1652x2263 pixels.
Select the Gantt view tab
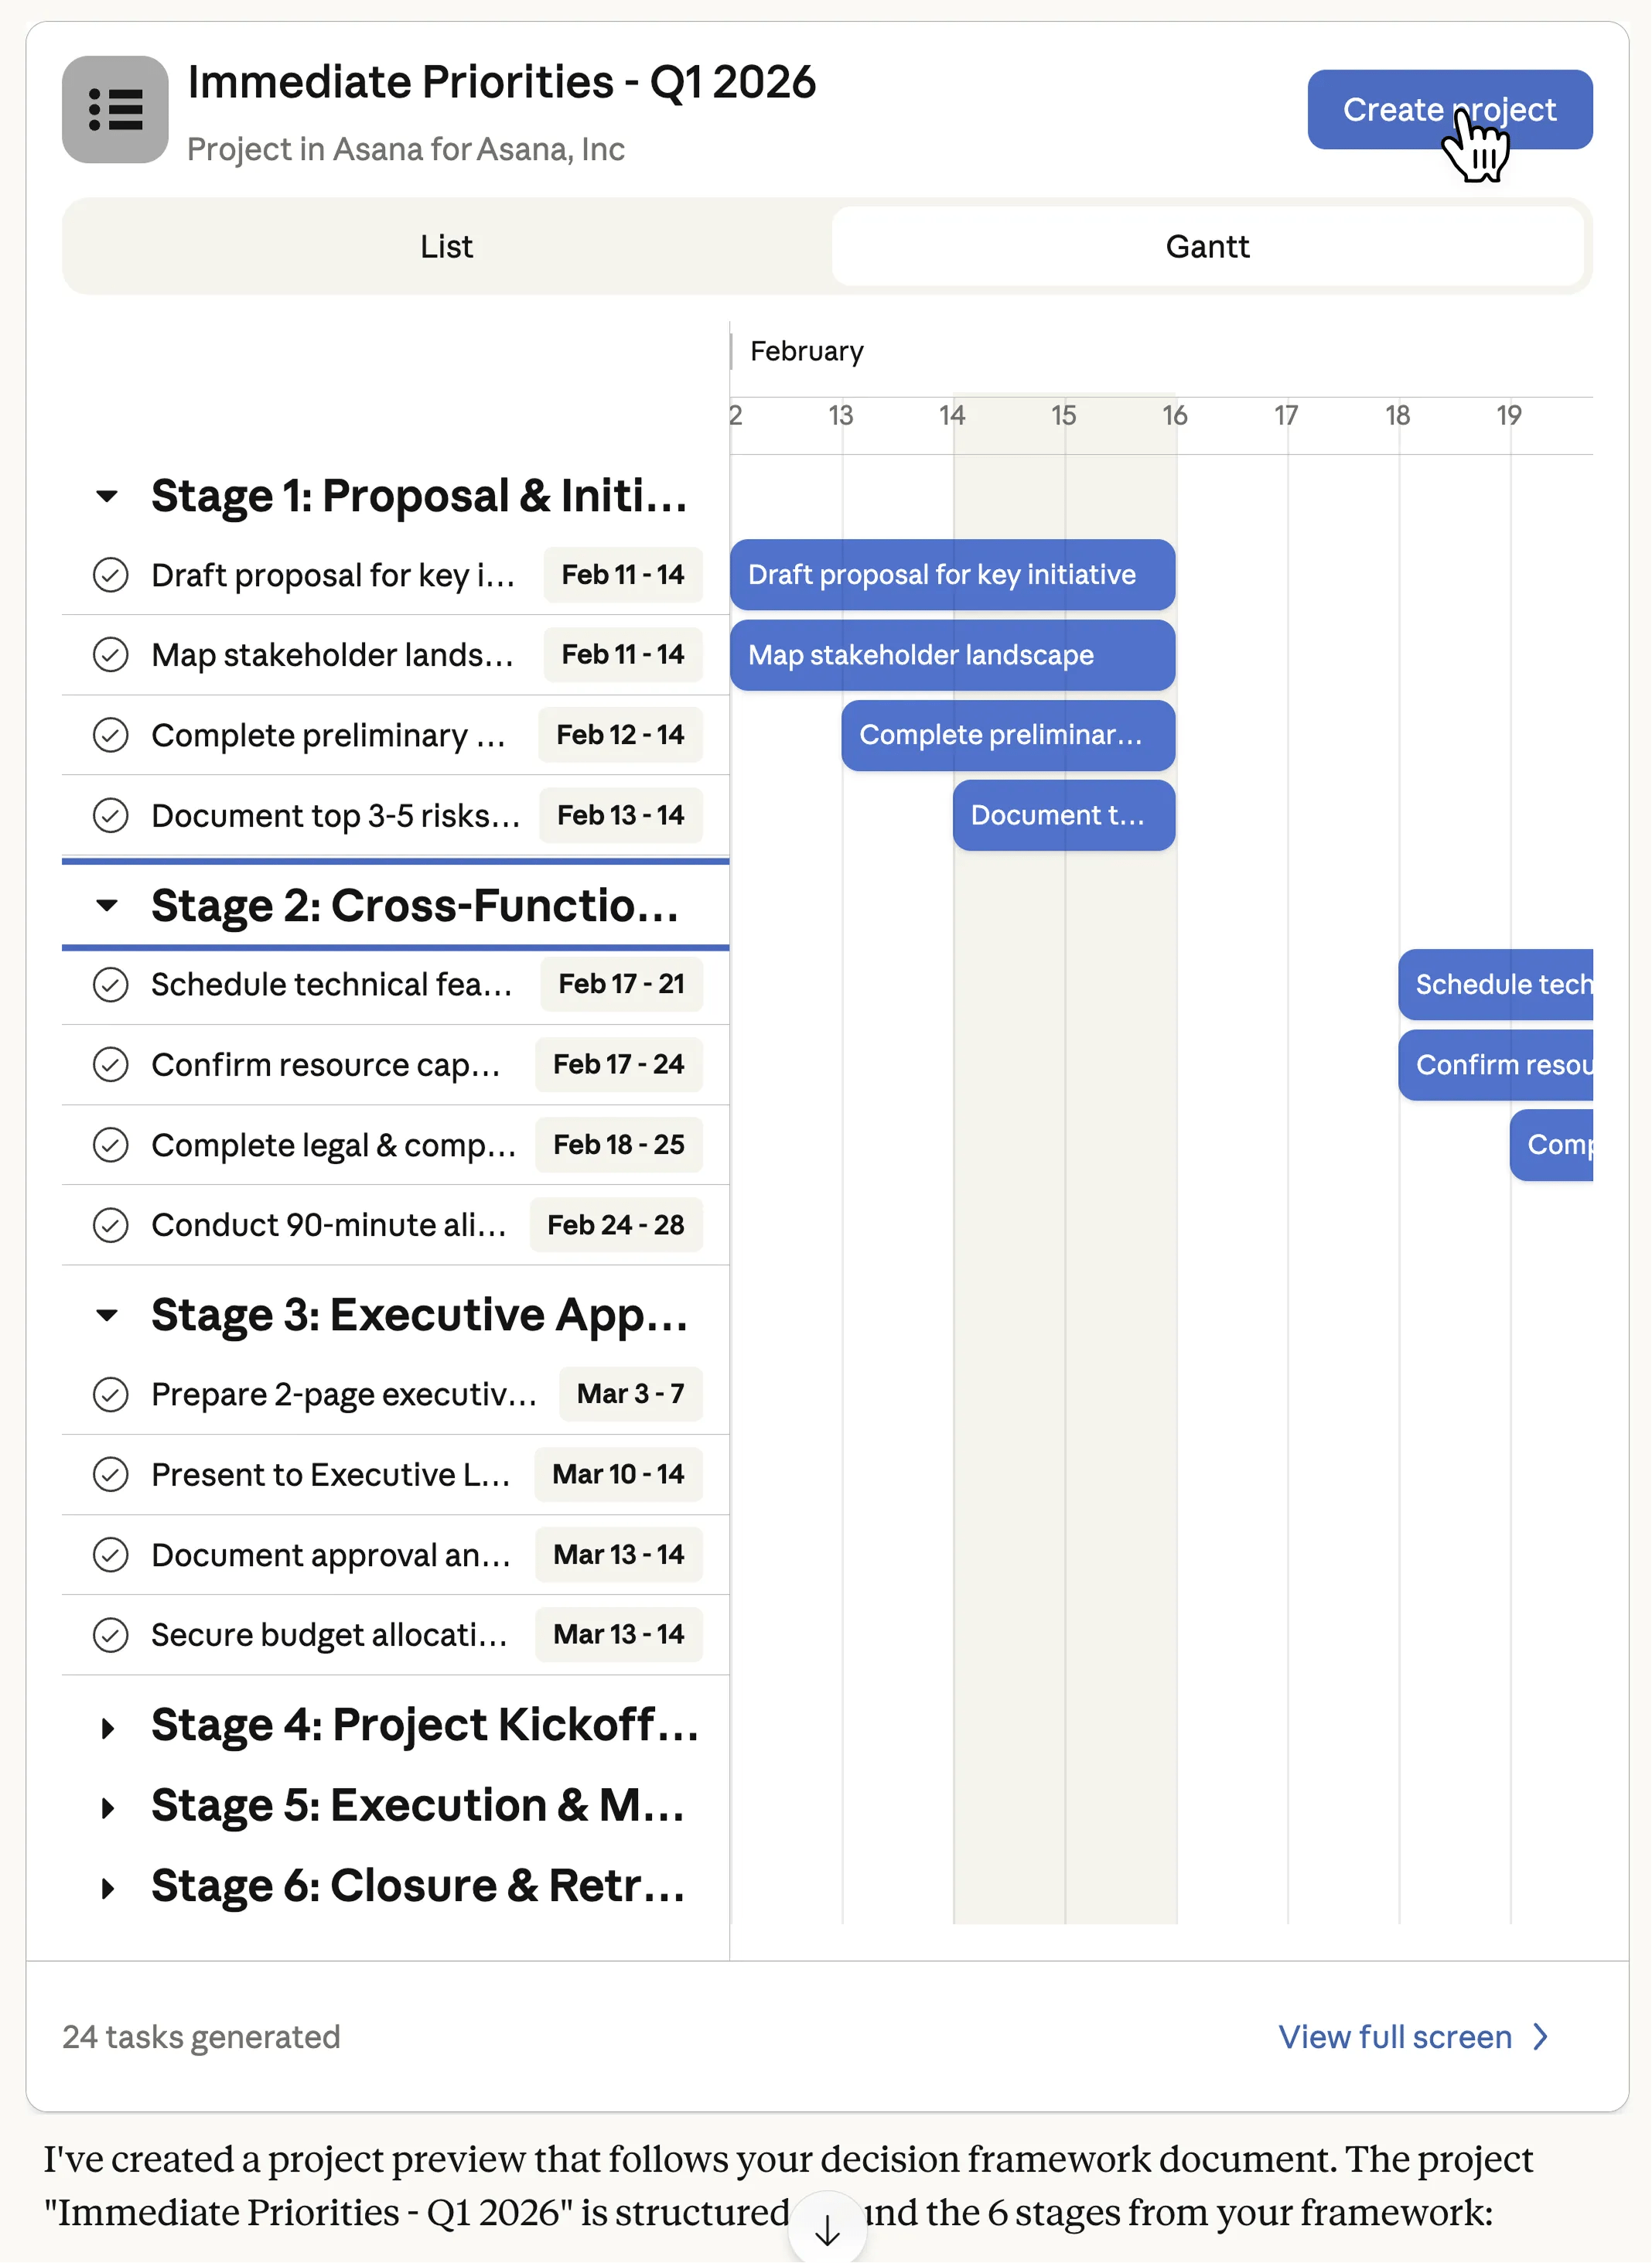[1207, 246]
